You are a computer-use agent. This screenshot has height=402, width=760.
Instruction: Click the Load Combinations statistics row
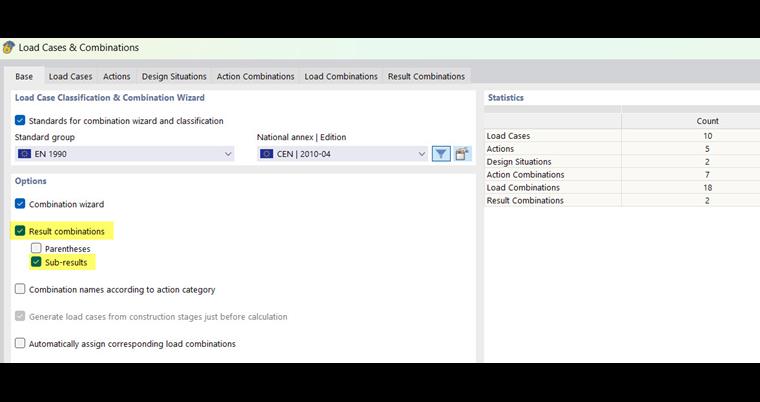(622, 187)
